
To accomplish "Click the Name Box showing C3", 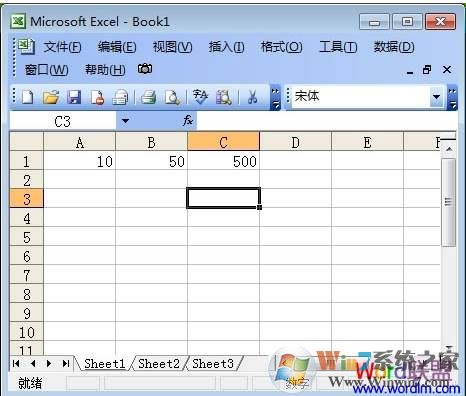I will [x=63, y=121].
